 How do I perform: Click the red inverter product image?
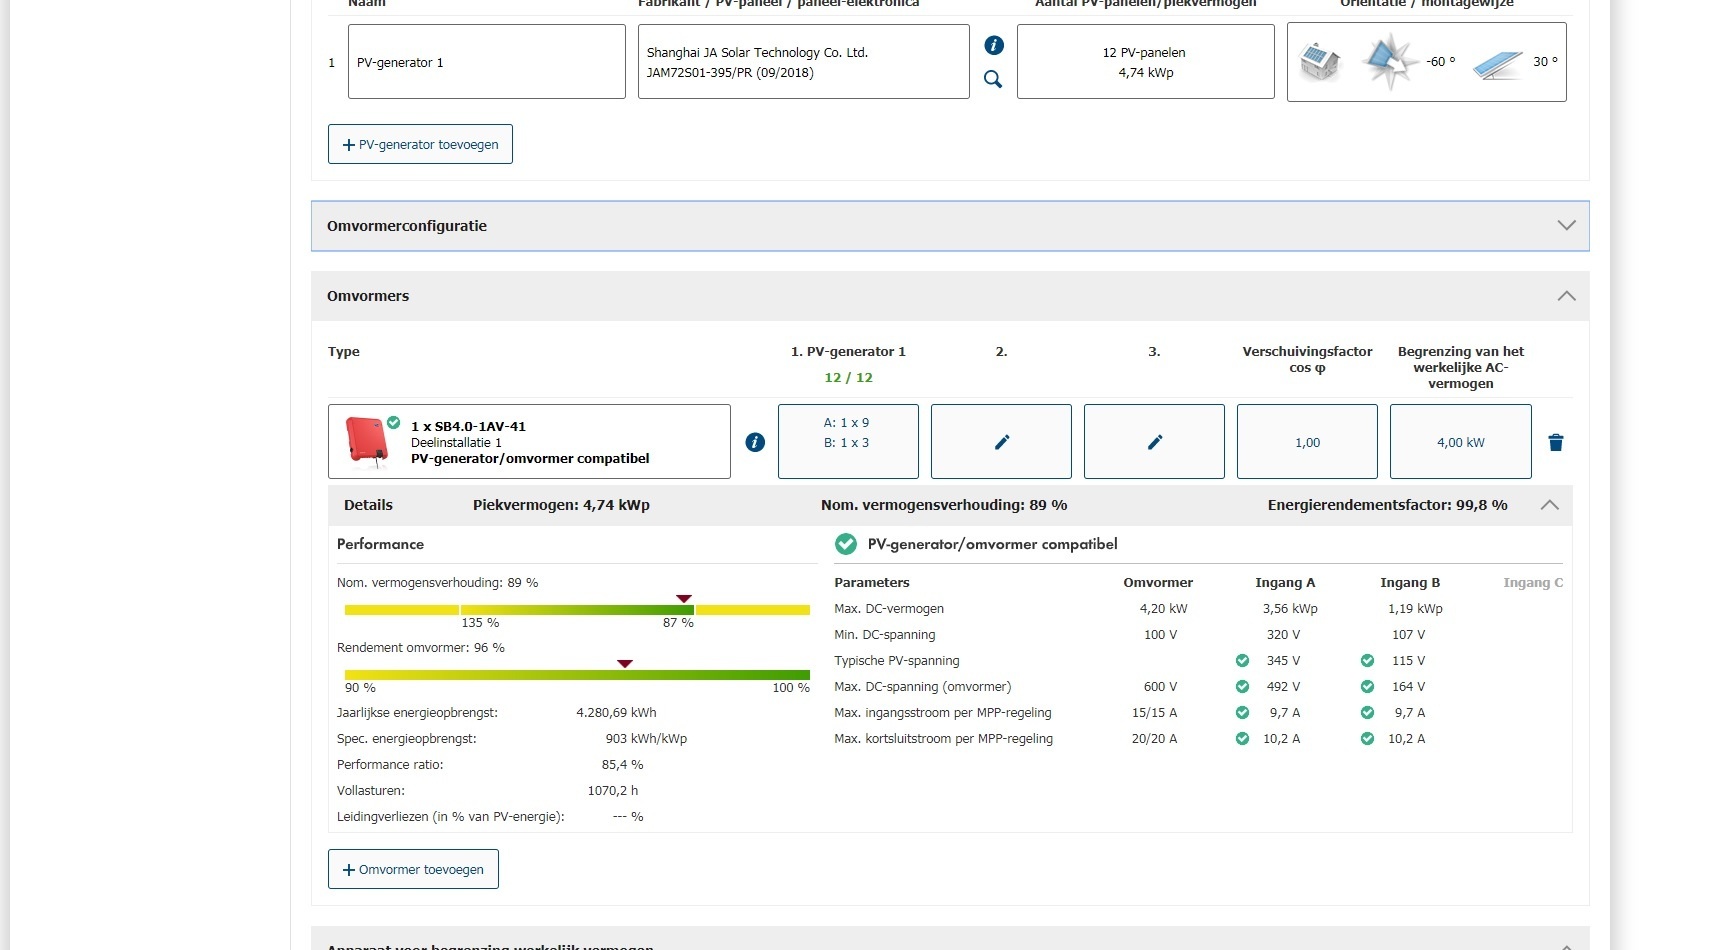pyautogui.click(x=366, y=441)
